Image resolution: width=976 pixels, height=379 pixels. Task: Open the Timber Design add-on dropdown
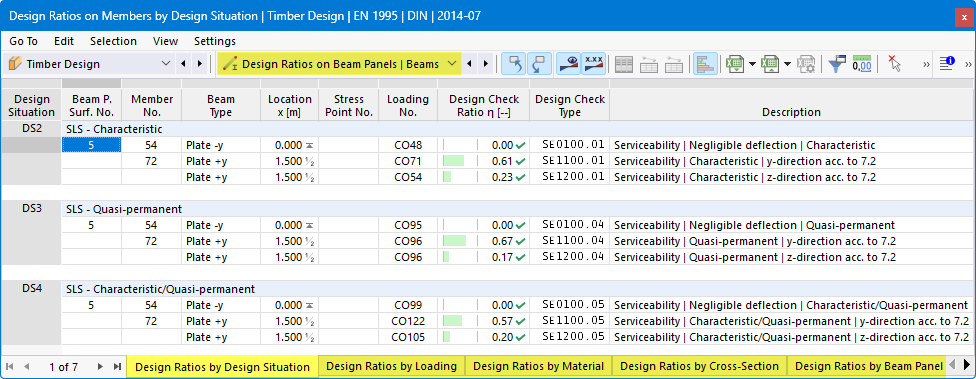(x=166, y=63)
